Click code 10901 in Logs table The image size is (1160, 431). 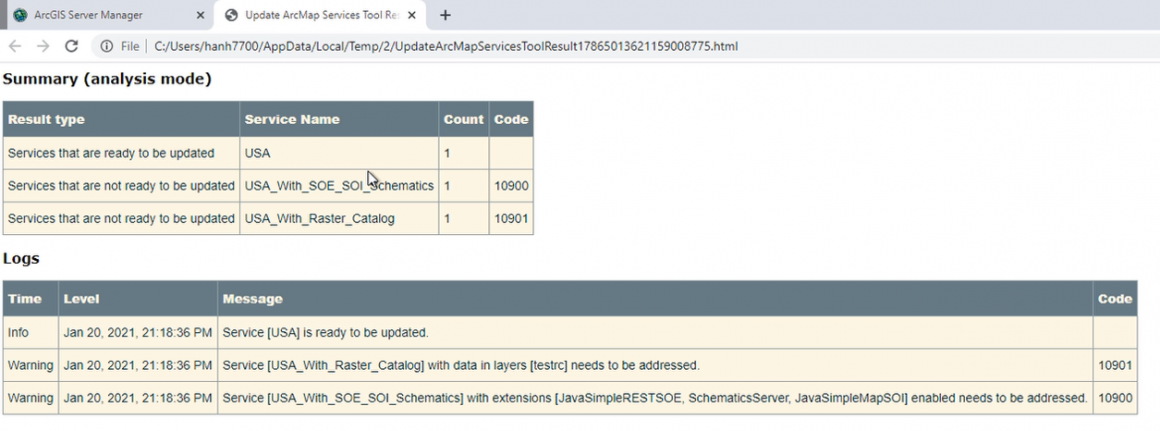click(x=1115, y=365)
